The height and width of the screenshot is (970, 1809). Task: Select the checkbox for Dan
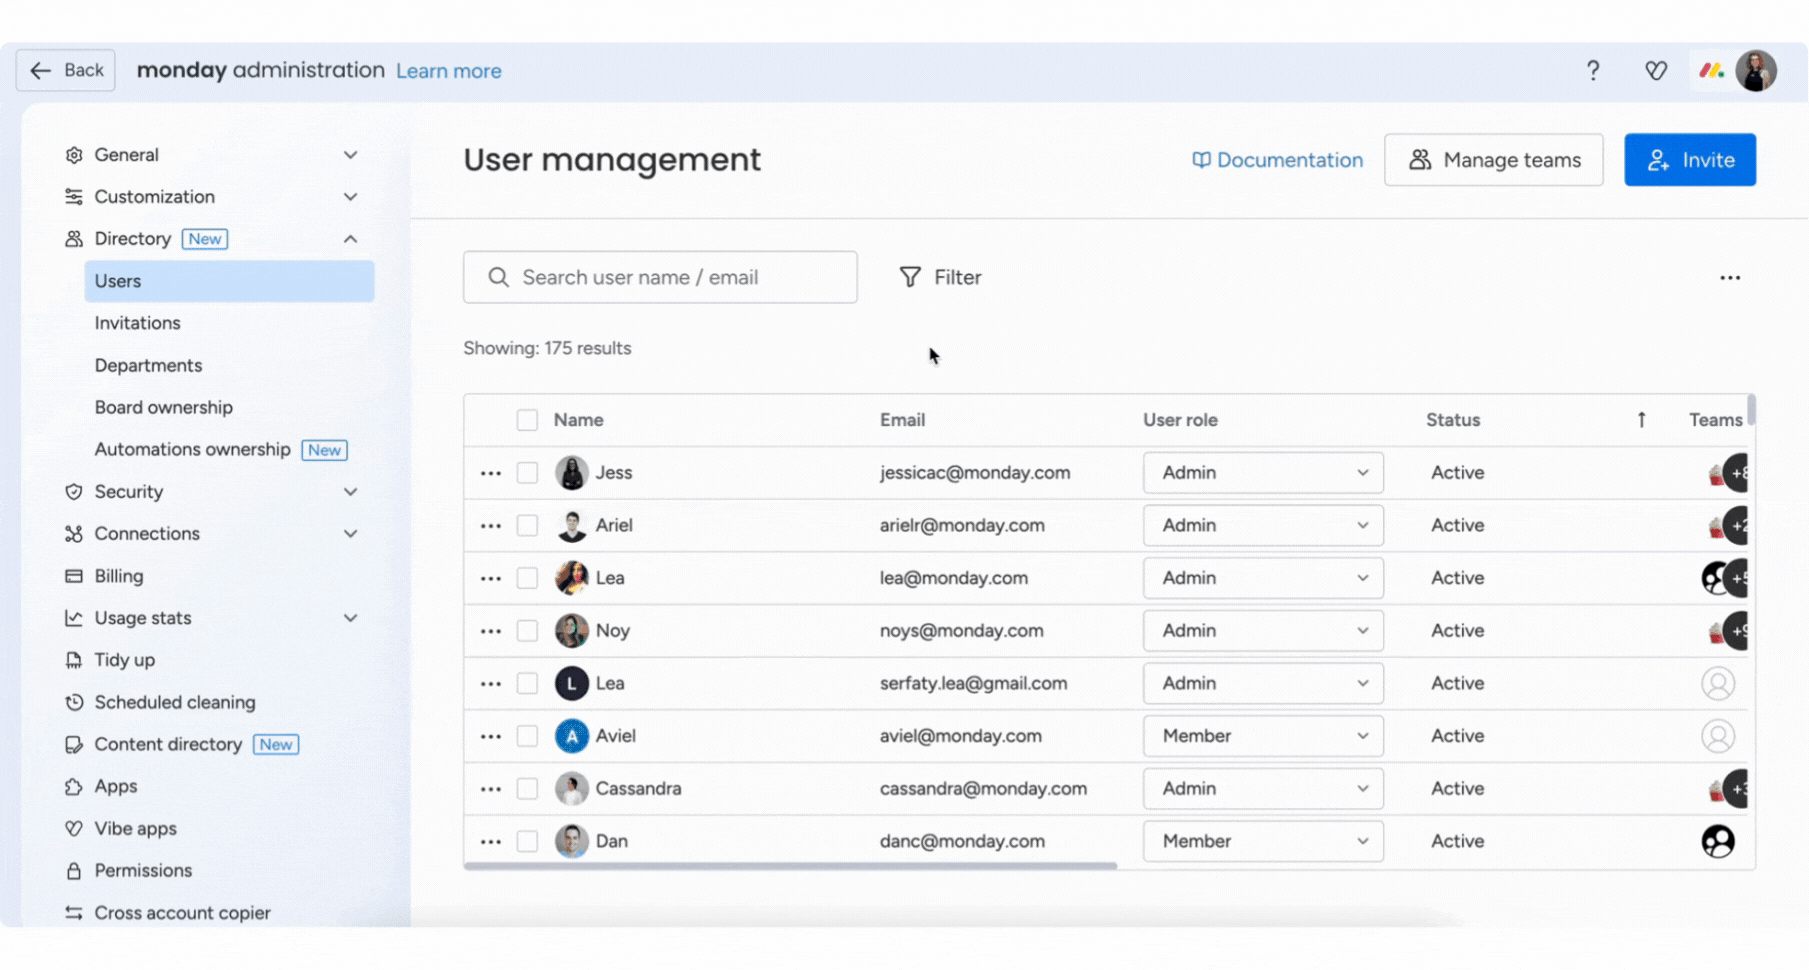pyautogui.click(x=527, y=842)
